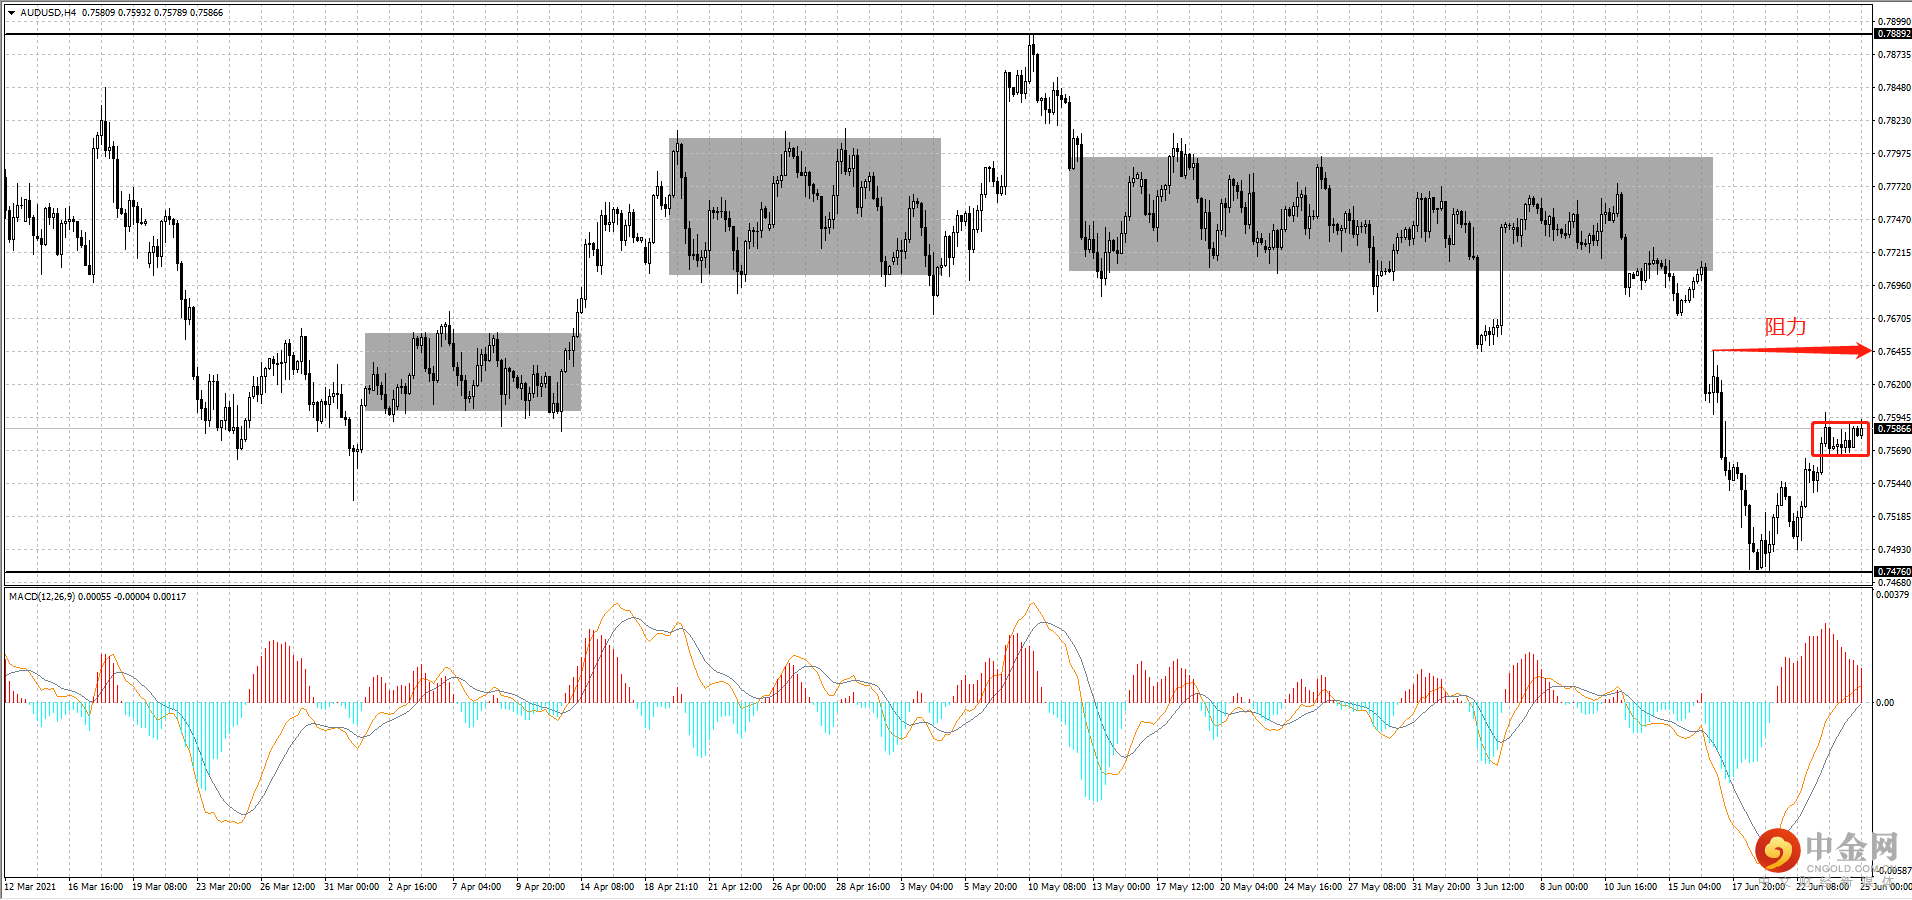Click the 13 May 00:00 time label

click(x=1121, y=887)
